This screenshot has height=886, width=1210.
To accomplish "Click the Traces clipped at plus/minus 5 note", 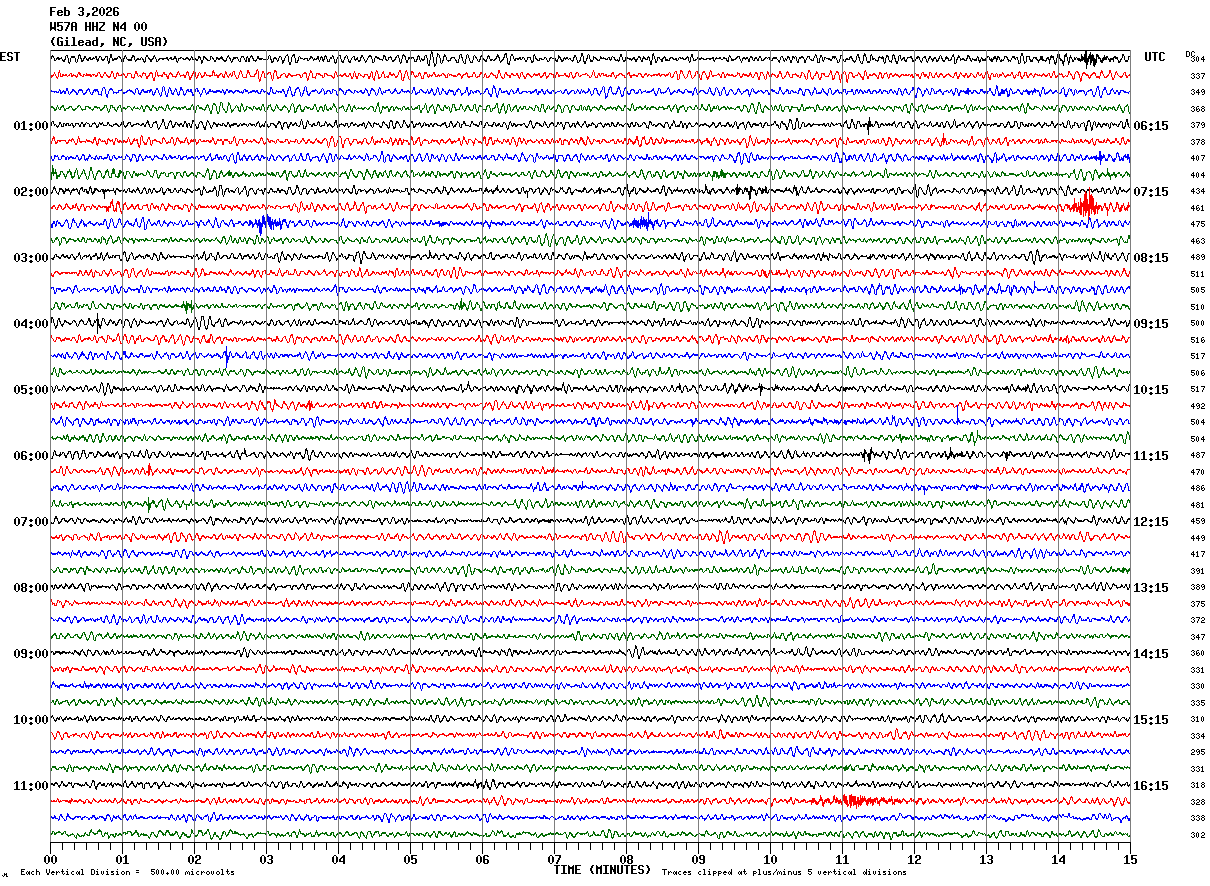I will click(x=784, y=872).
